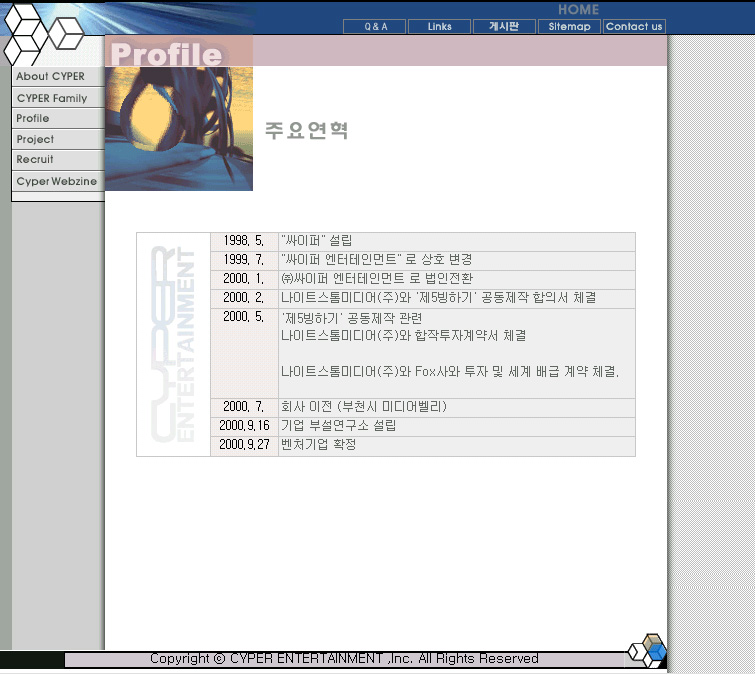Click 합작투자계약서 체결 line

pyautogui.click(x=404, y=336)
